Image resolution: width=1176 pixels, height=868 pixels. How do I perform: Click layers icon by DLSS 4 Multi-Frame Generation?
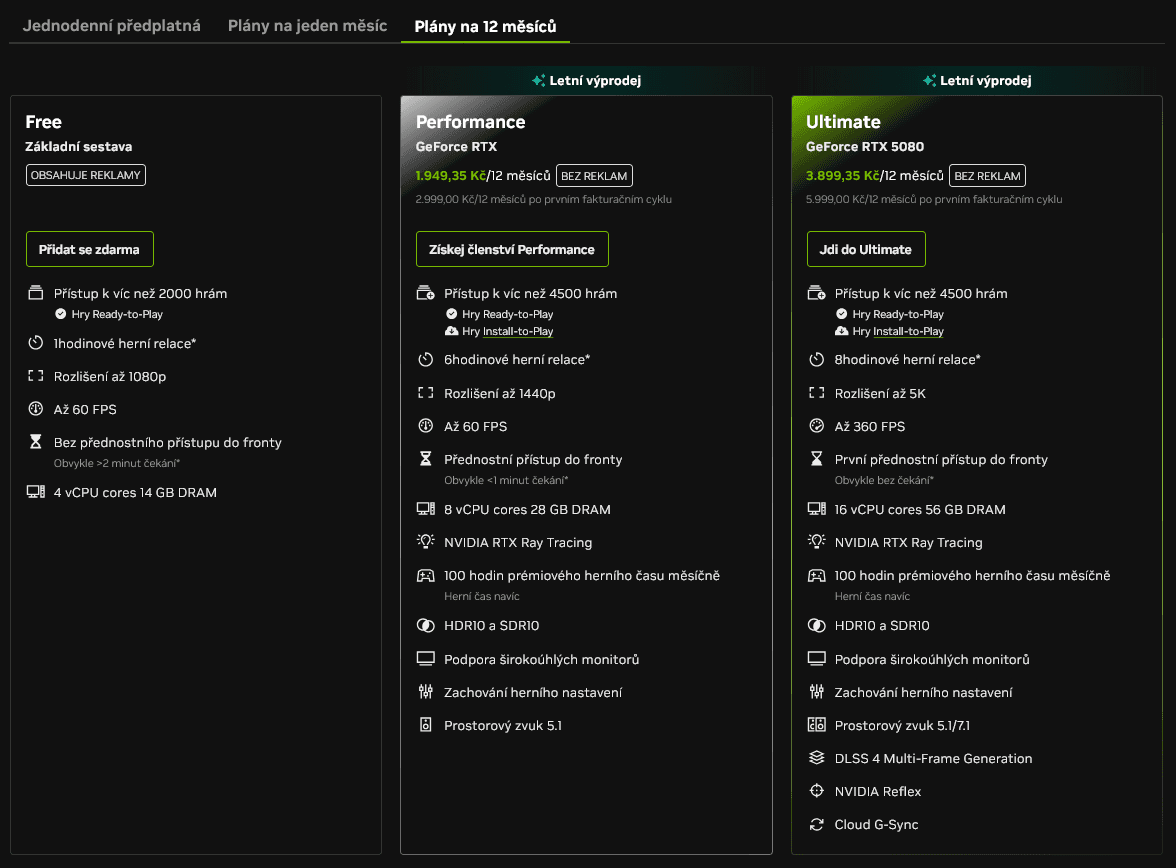[816, 758]
